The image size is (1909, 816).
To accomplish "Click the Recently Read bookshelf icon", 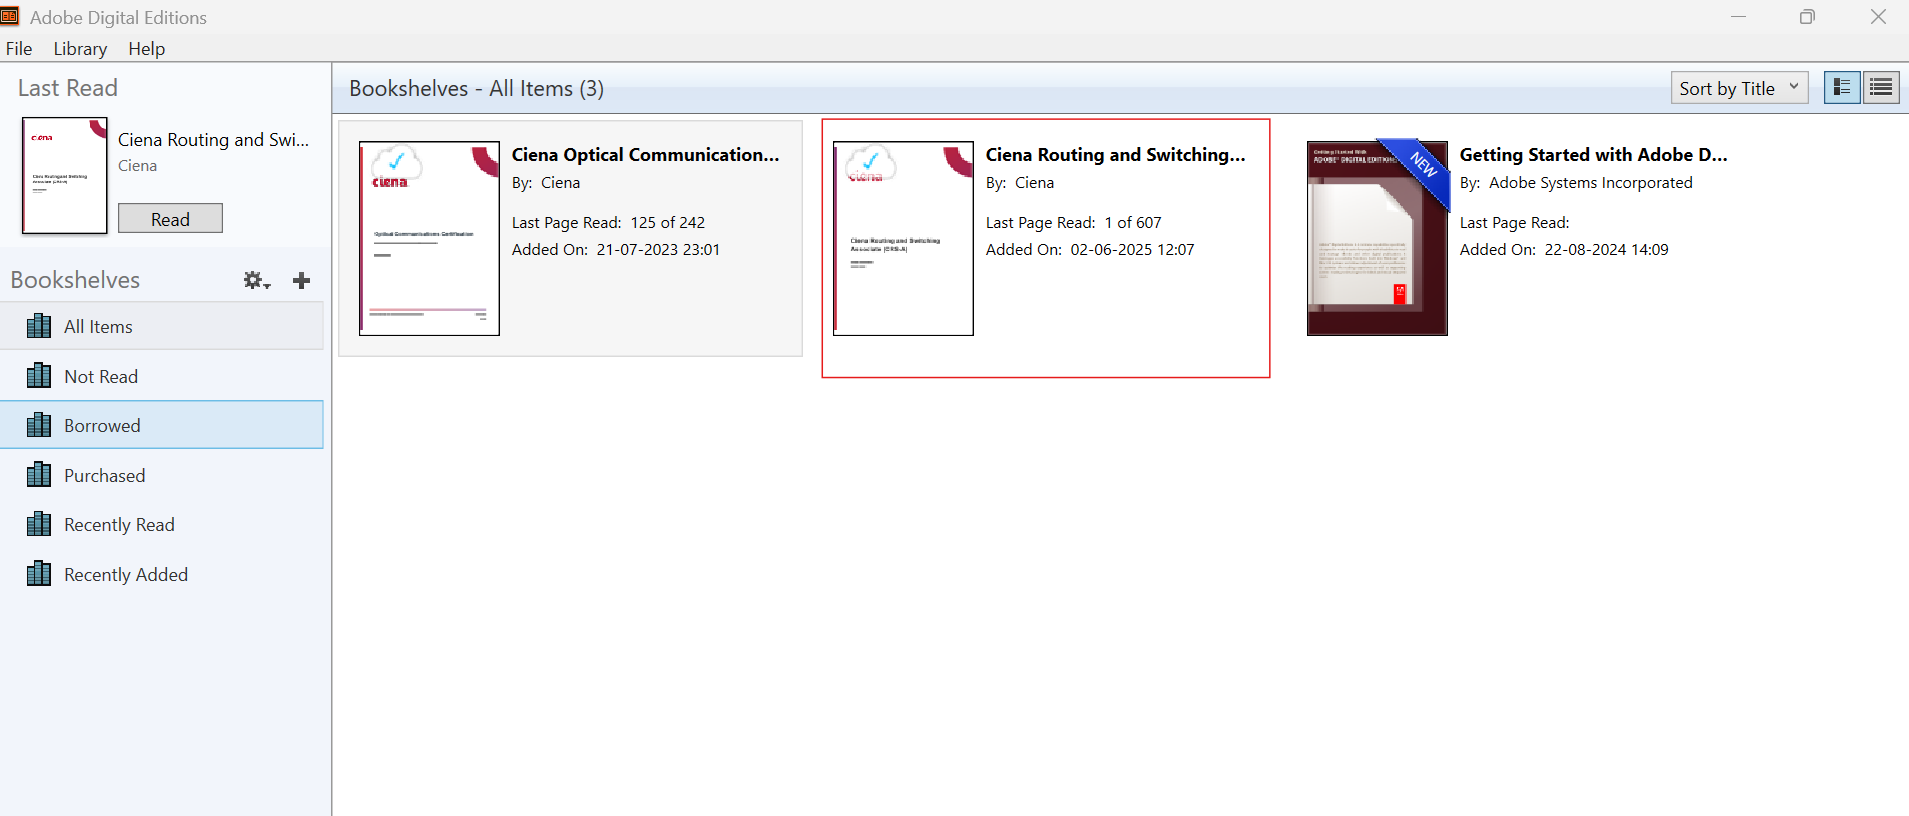I will pyautogui.click(x=39, y=524).
